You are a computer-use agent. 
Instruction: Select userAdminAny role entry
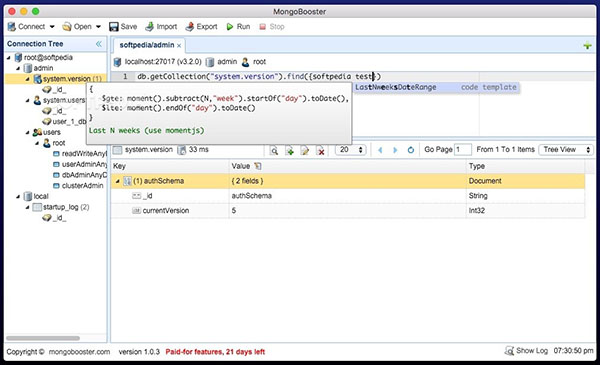[x=80, y=164]
